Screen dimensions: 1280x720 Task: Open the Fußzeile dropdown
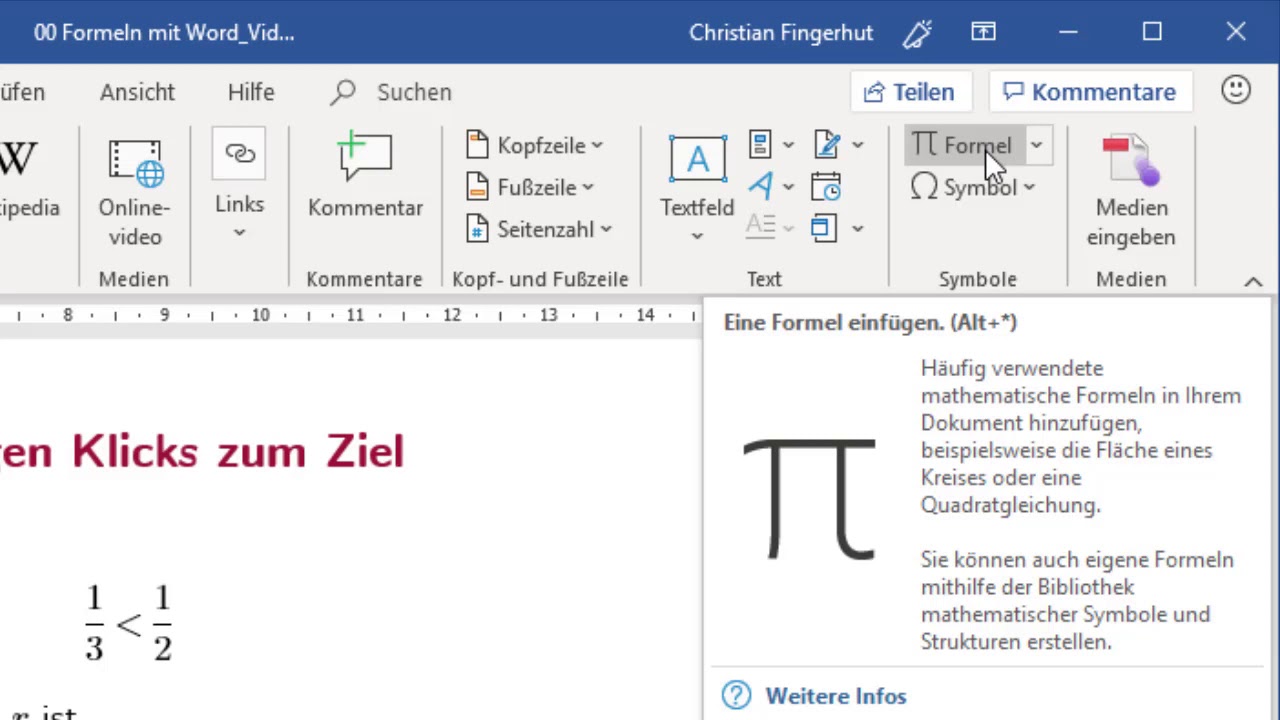[531, 187]
